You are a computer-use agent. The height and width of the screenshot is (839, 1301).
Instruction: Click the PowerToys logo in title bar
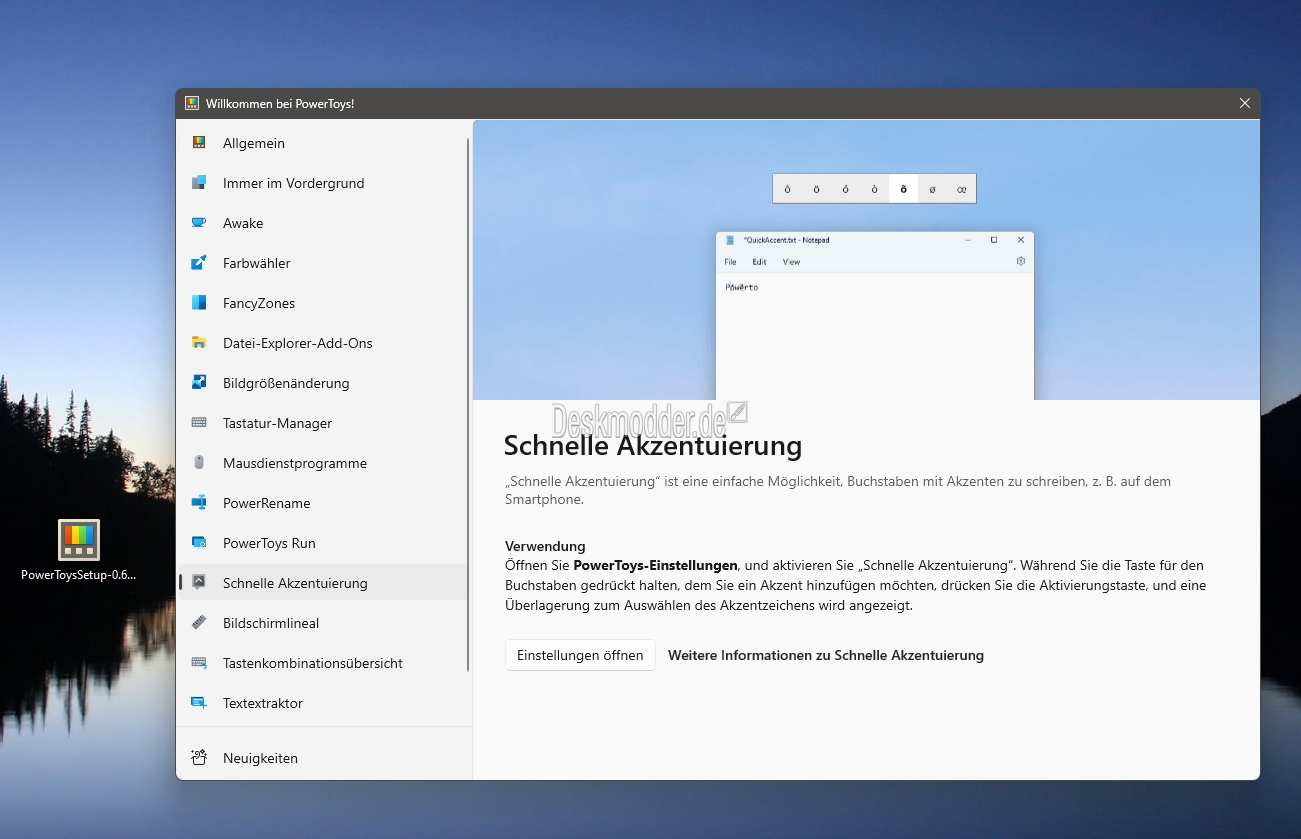tap(192, 103)
